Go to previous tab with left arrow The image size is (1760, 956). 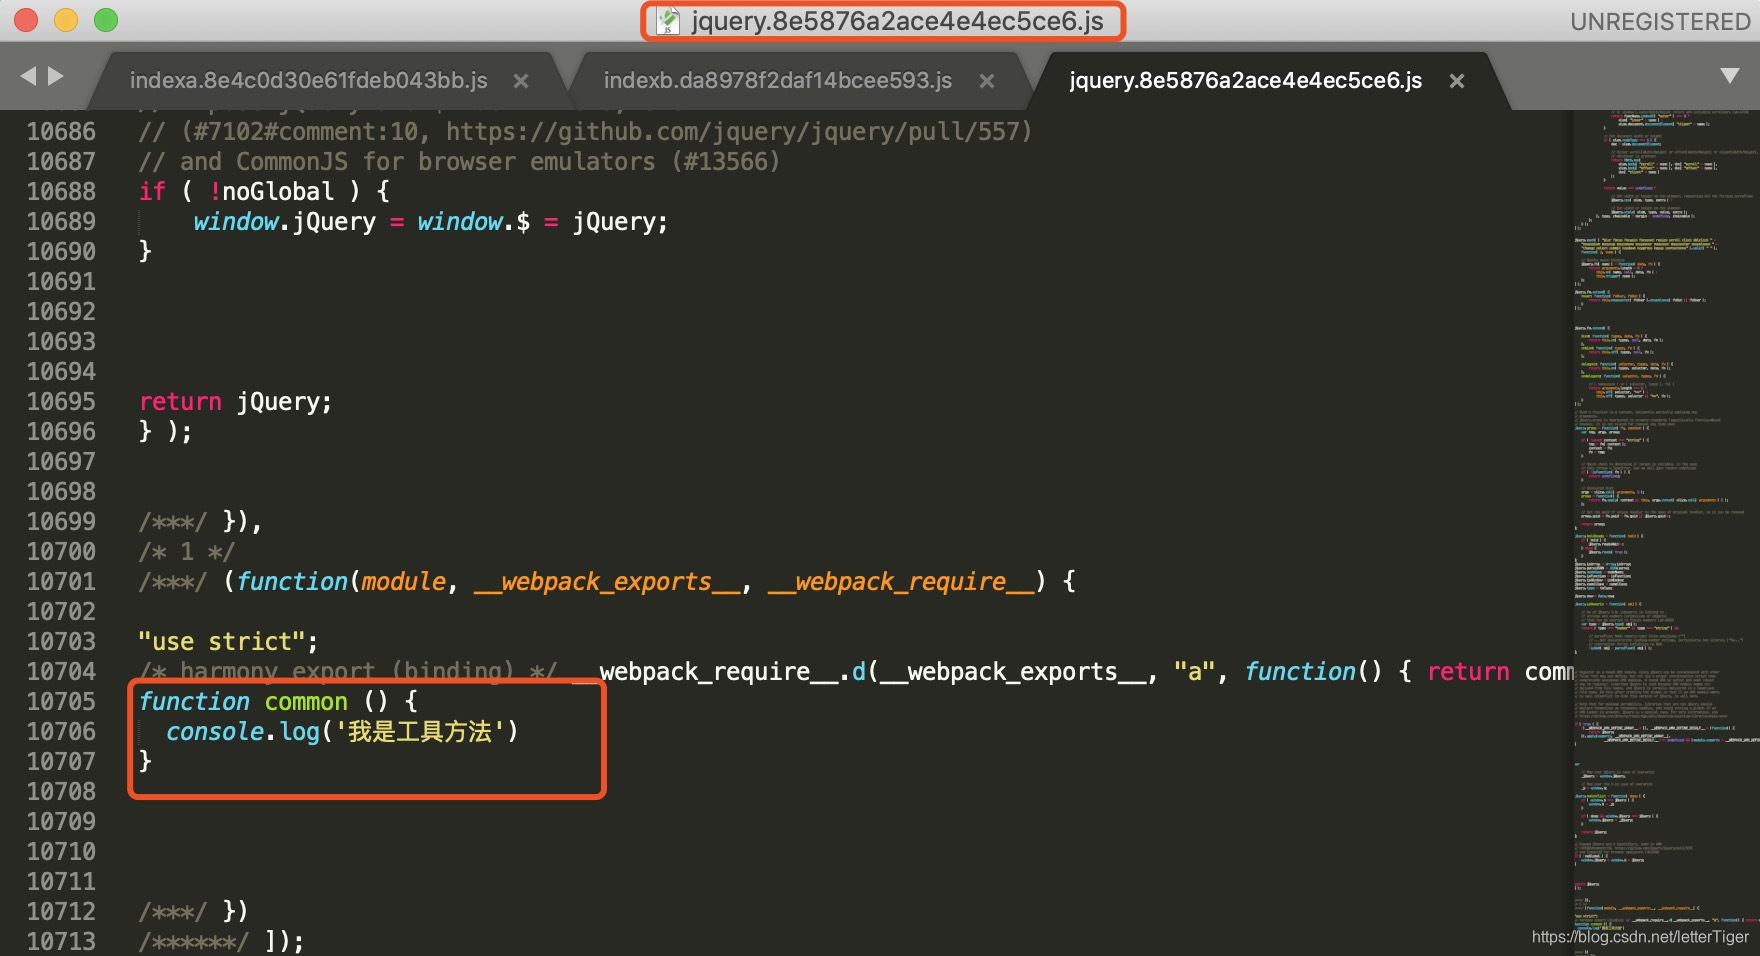point(28,76)
